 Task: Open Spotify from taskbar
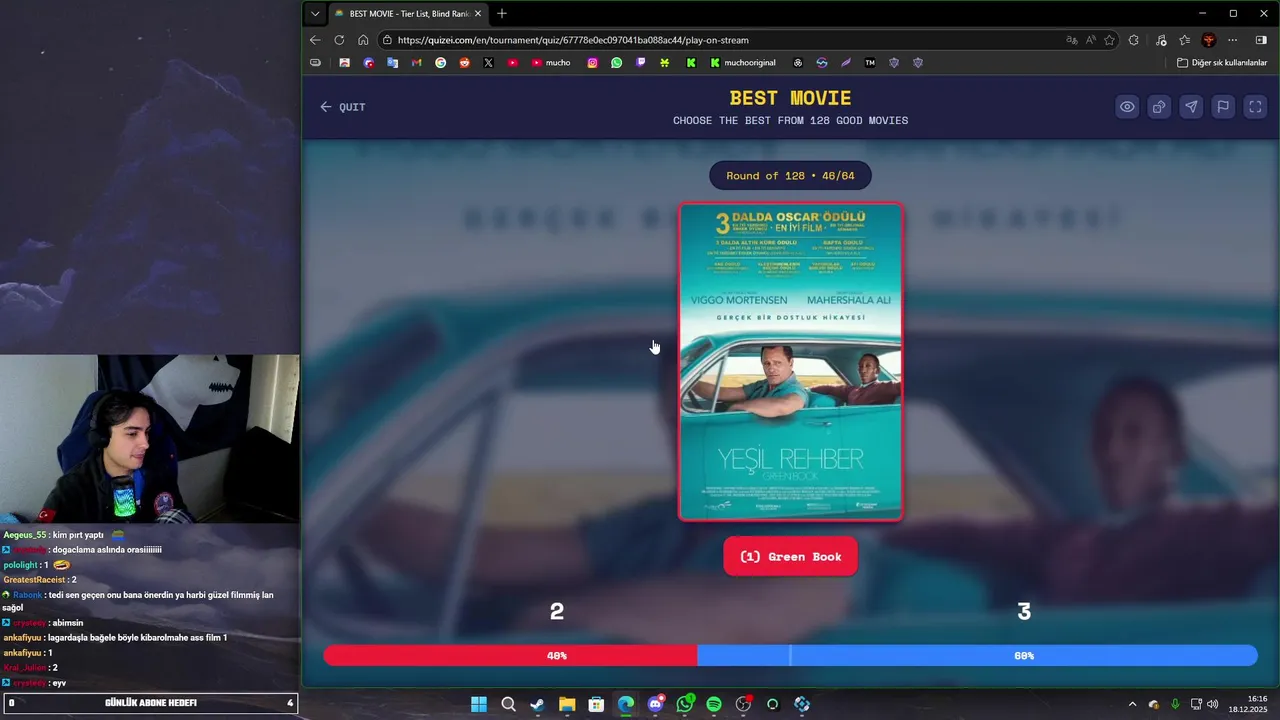click(x=714, y=704)
